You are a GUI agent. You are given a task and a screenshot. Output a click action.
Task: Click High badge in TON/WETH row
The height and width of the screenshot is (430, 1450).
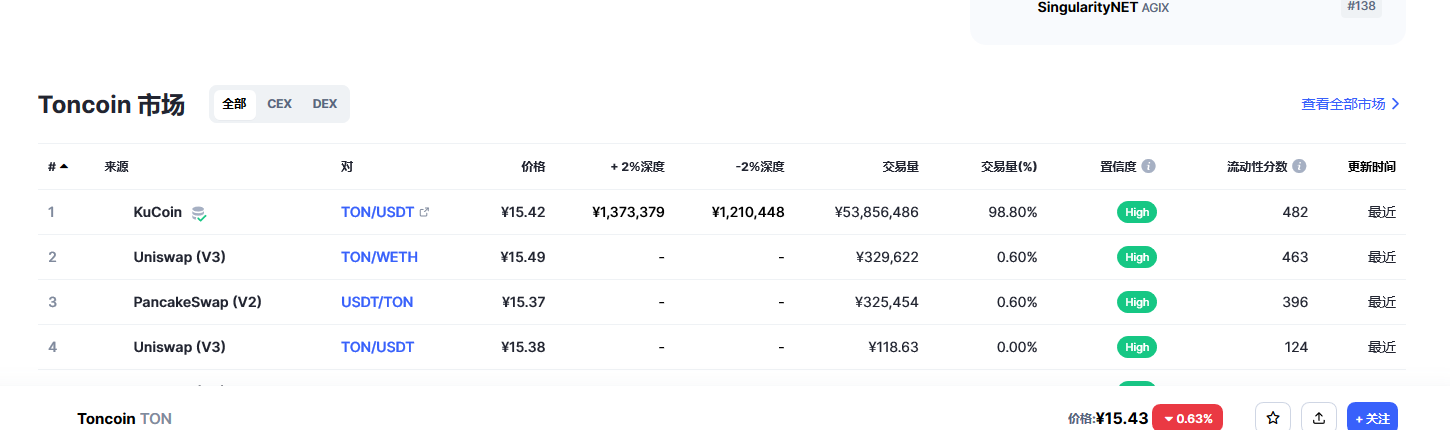point(1137,257)
